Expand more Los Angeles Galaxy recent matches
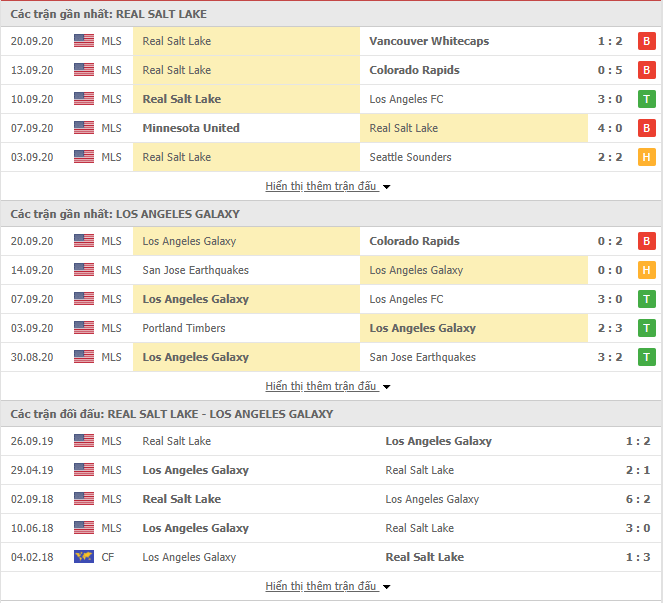The width and height of the screenshot is (663, 603). (x=327, y=386)
